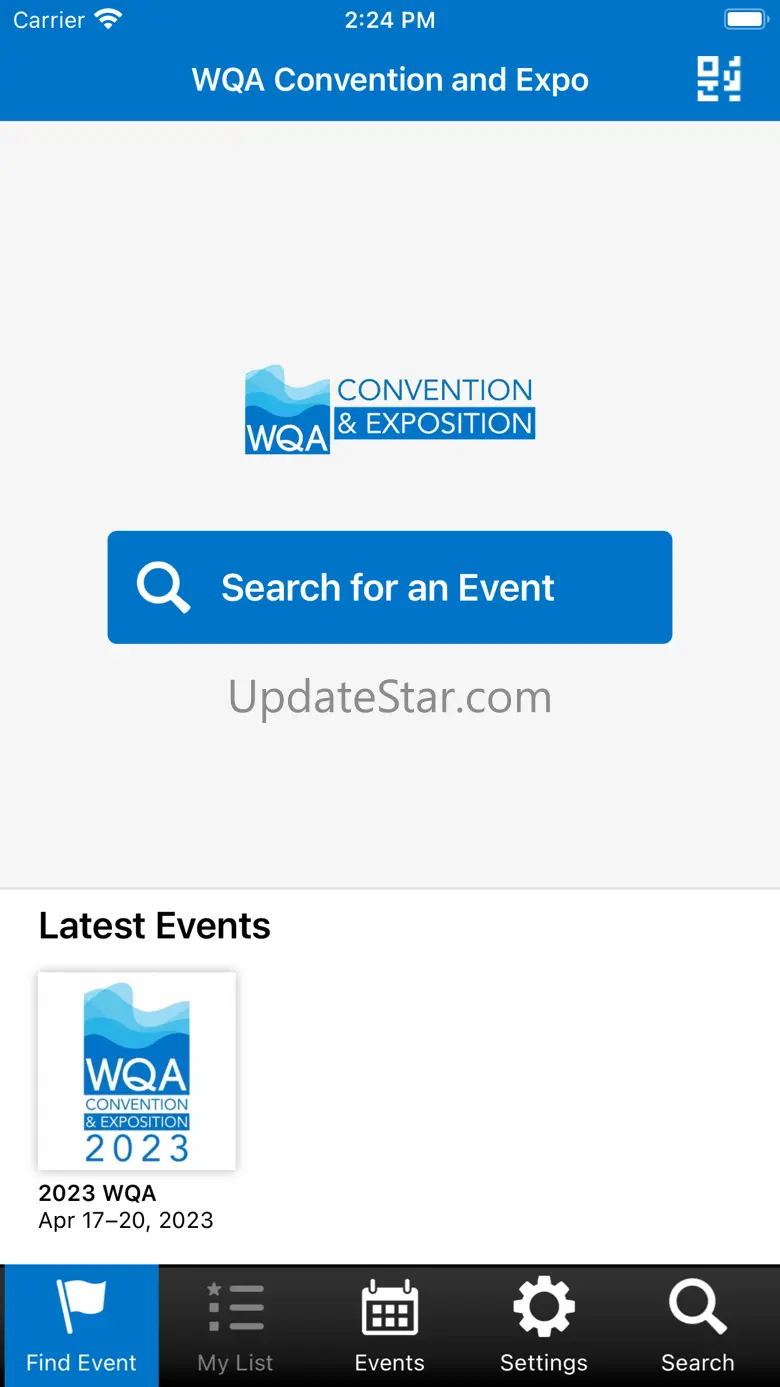
Task: Switch to the My List tab label
Action: [236, 1362]
